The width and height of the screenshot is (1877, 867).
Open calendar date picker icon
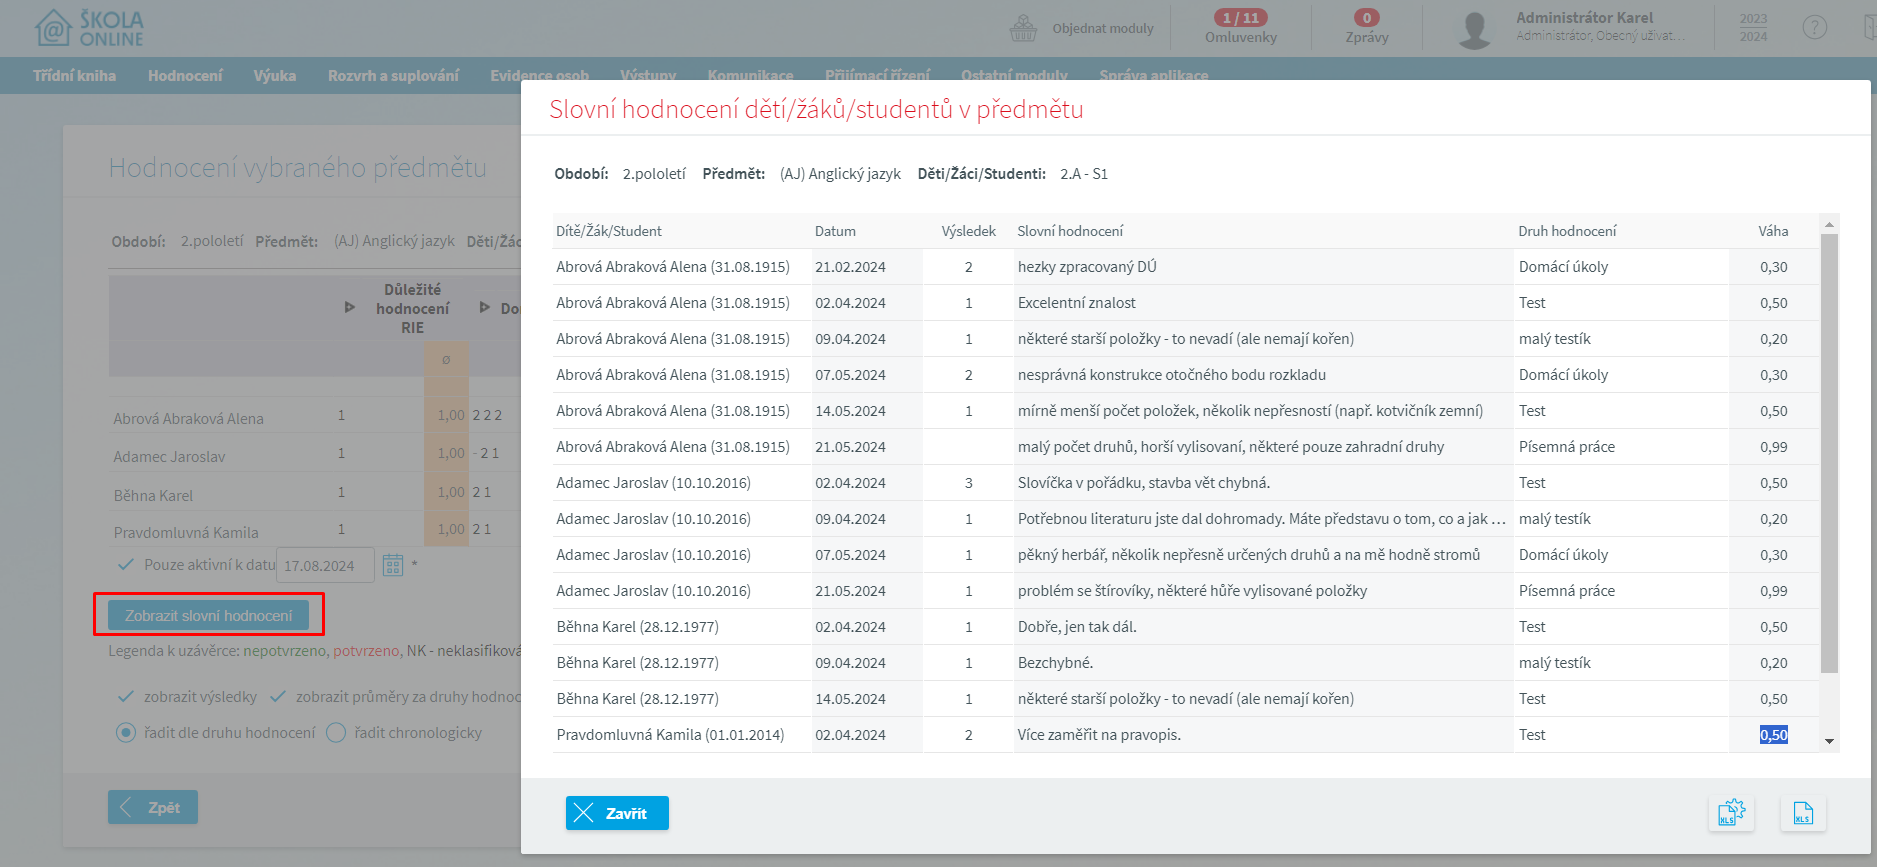click(x=393, y=566)
